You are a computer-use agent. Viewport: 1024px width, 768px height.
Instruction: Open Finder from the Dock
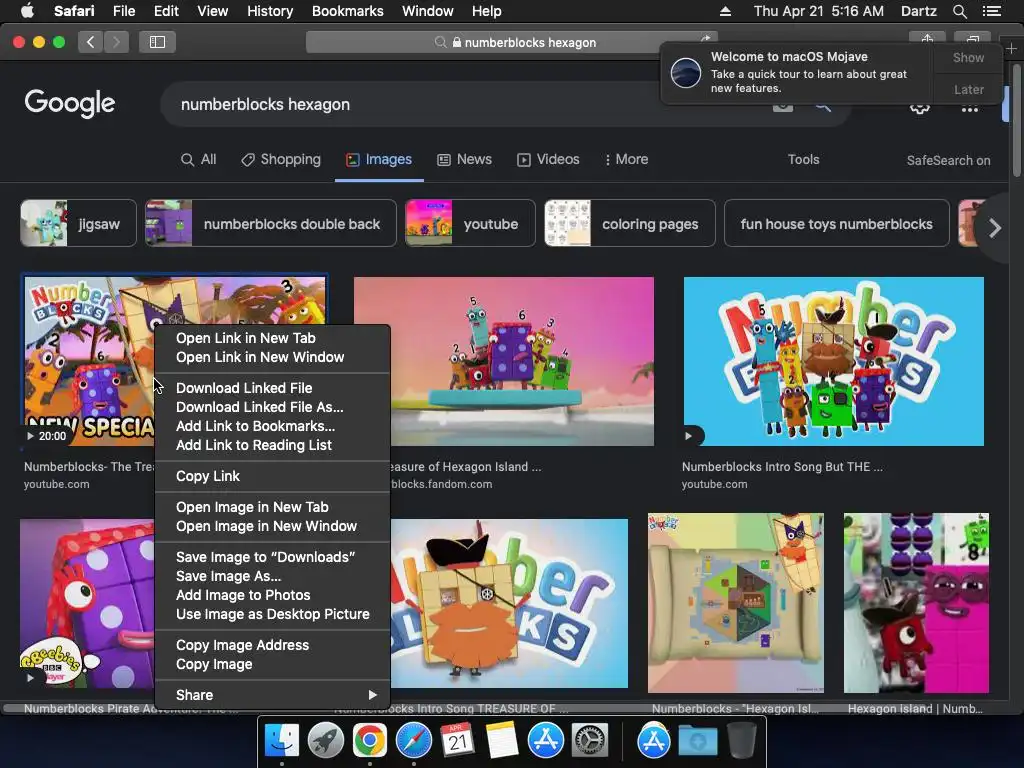coord(281,741)
